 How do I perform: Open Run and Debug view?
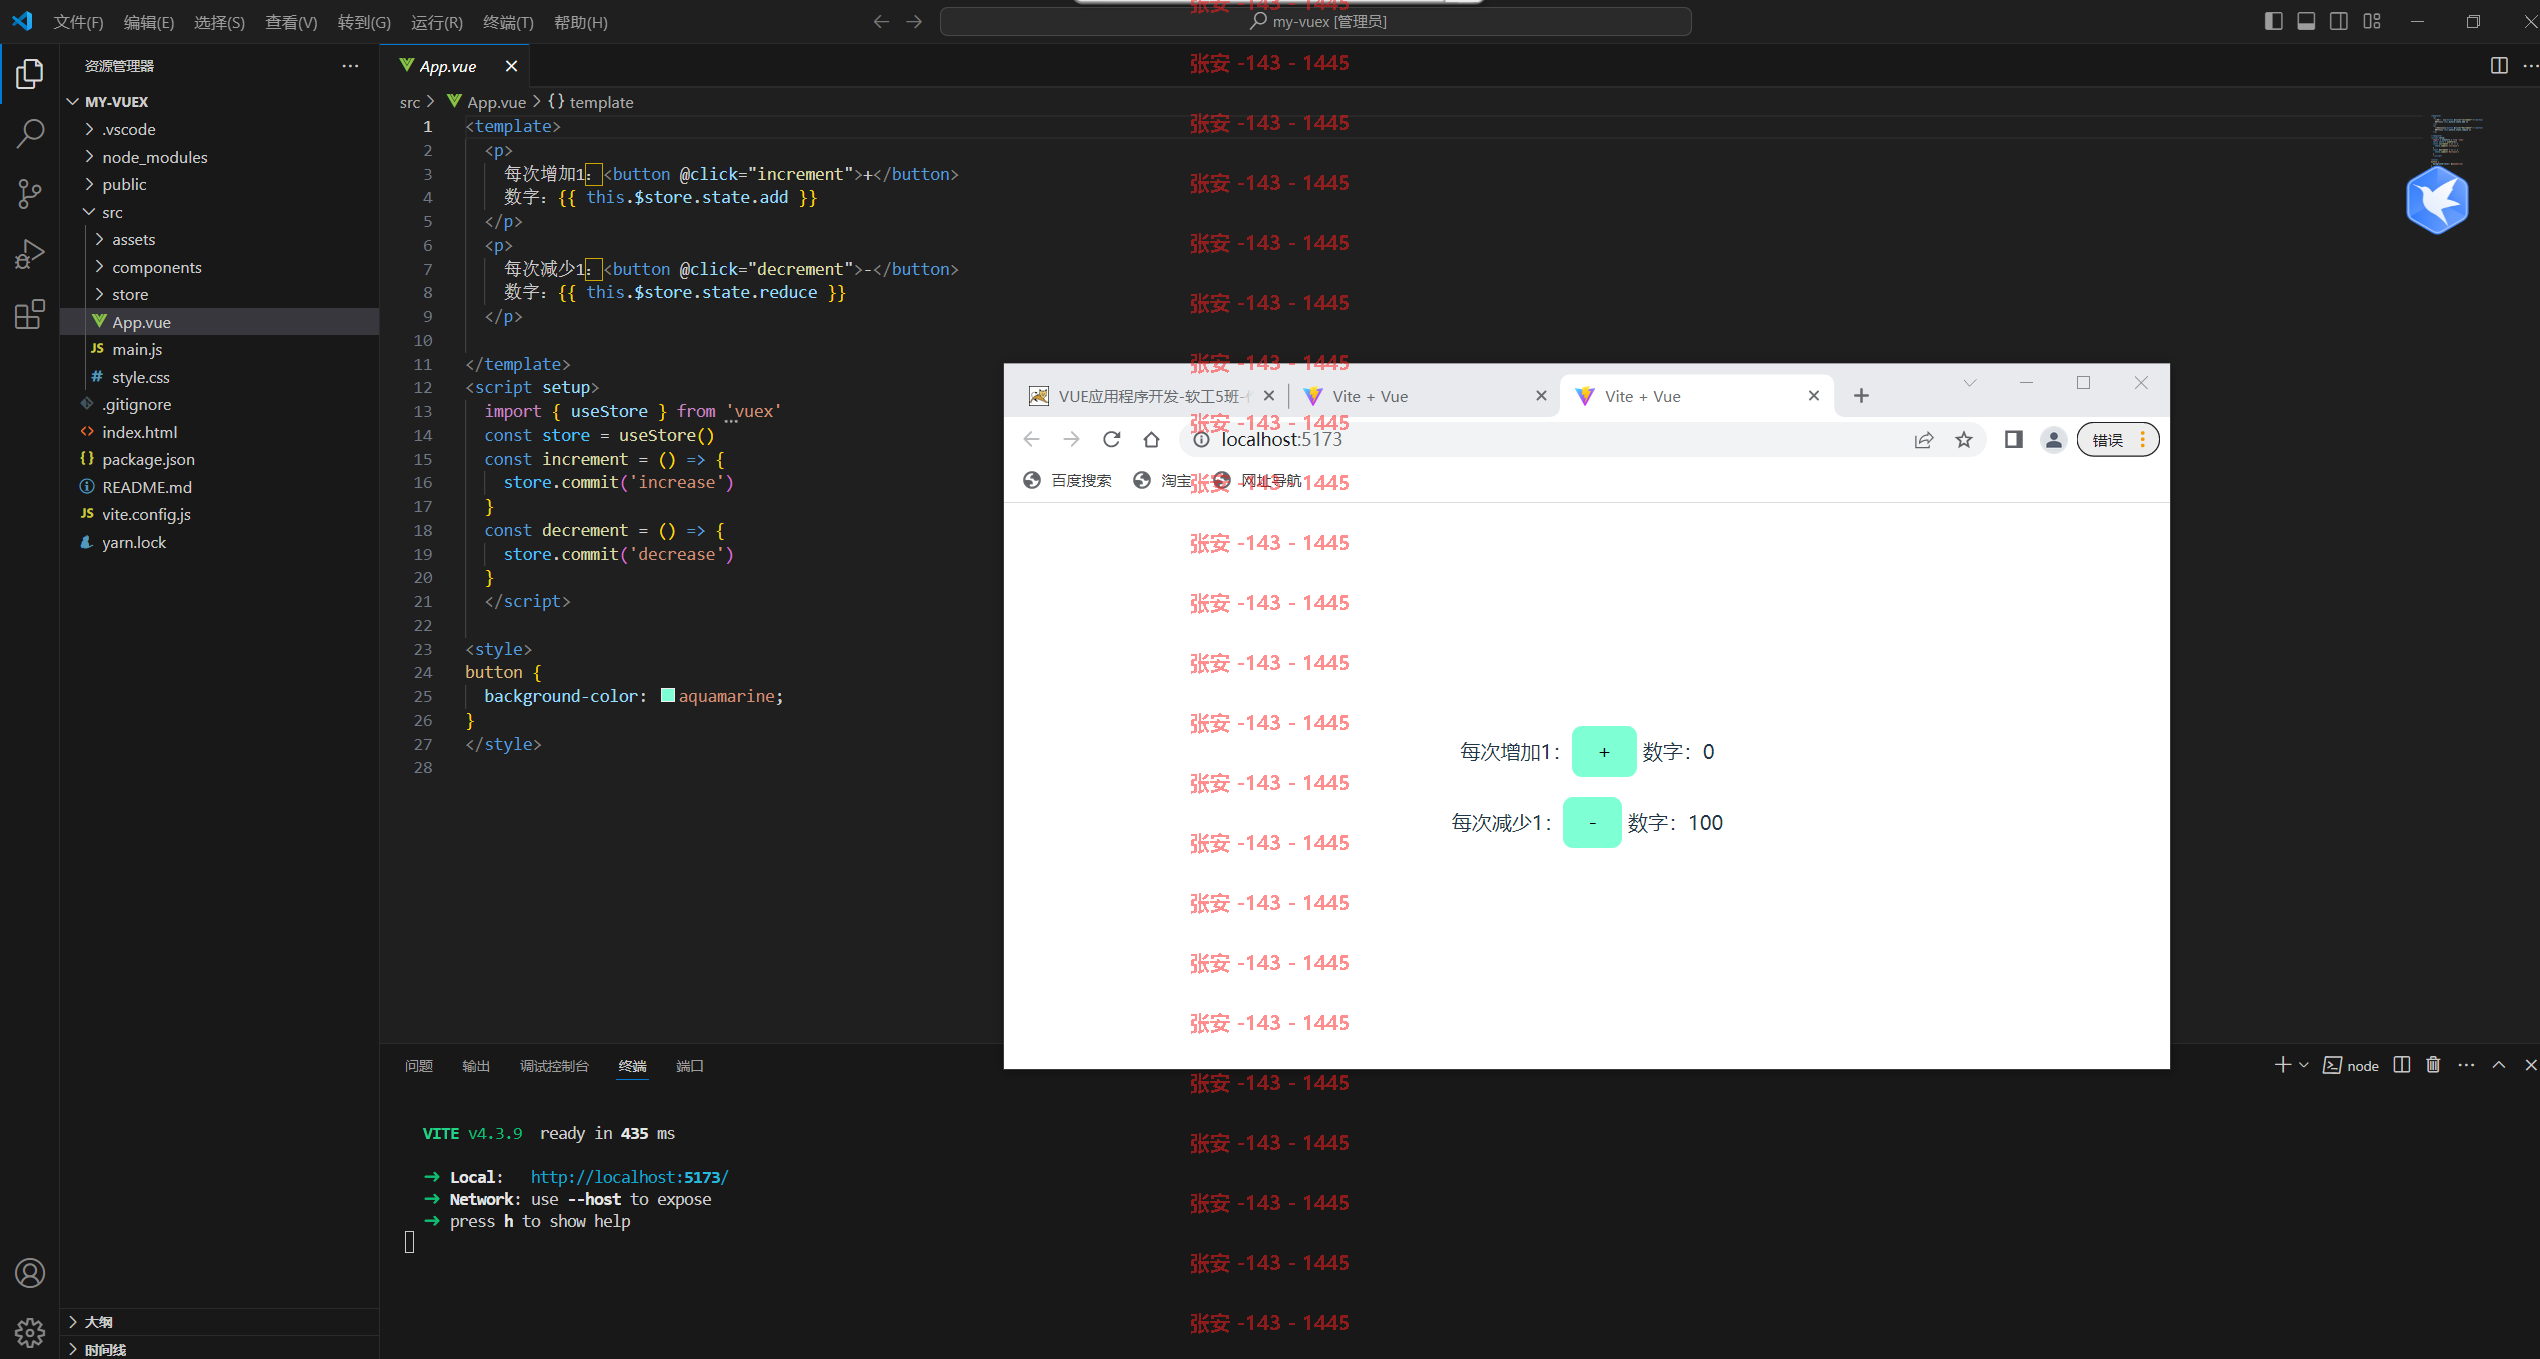click(30, 254)
